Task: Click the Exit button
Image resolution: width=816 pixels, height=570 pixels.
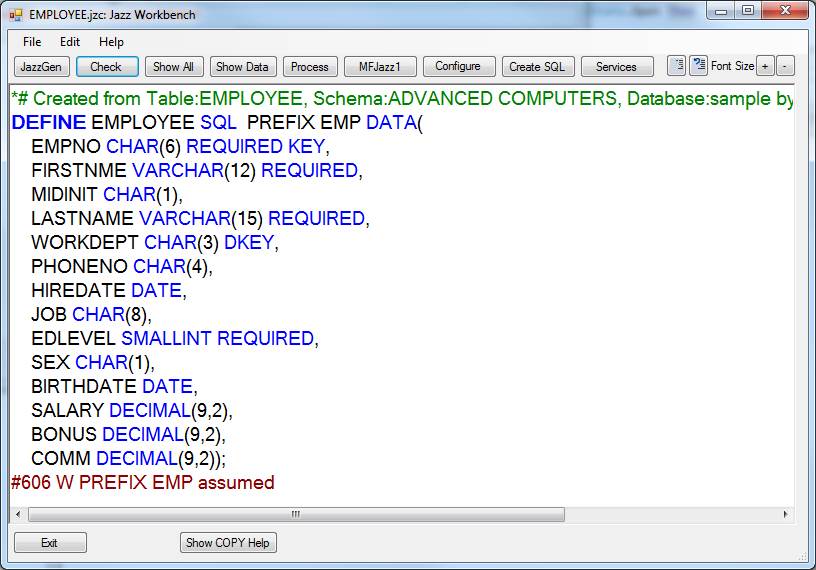Action: [50, 542]
